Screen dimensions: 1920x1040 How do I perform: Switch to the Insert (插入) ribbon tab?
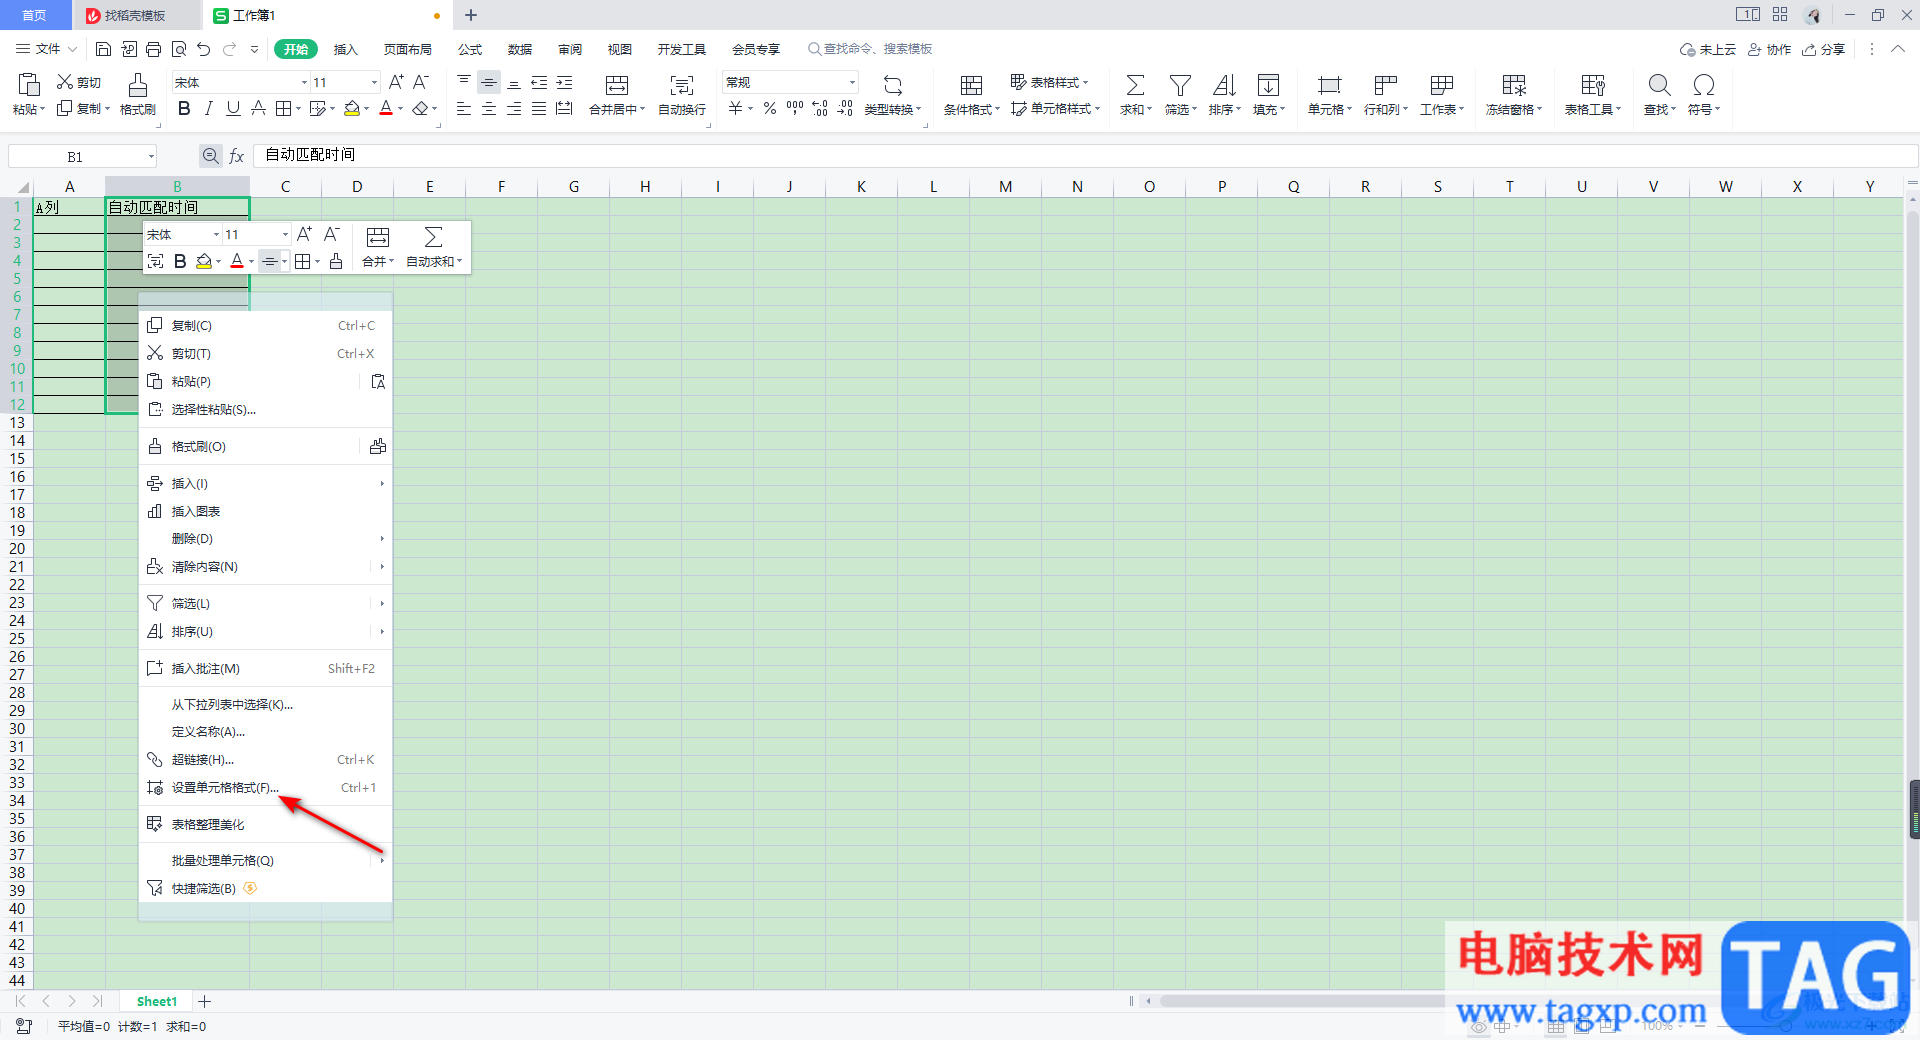[x=345, y=49]
